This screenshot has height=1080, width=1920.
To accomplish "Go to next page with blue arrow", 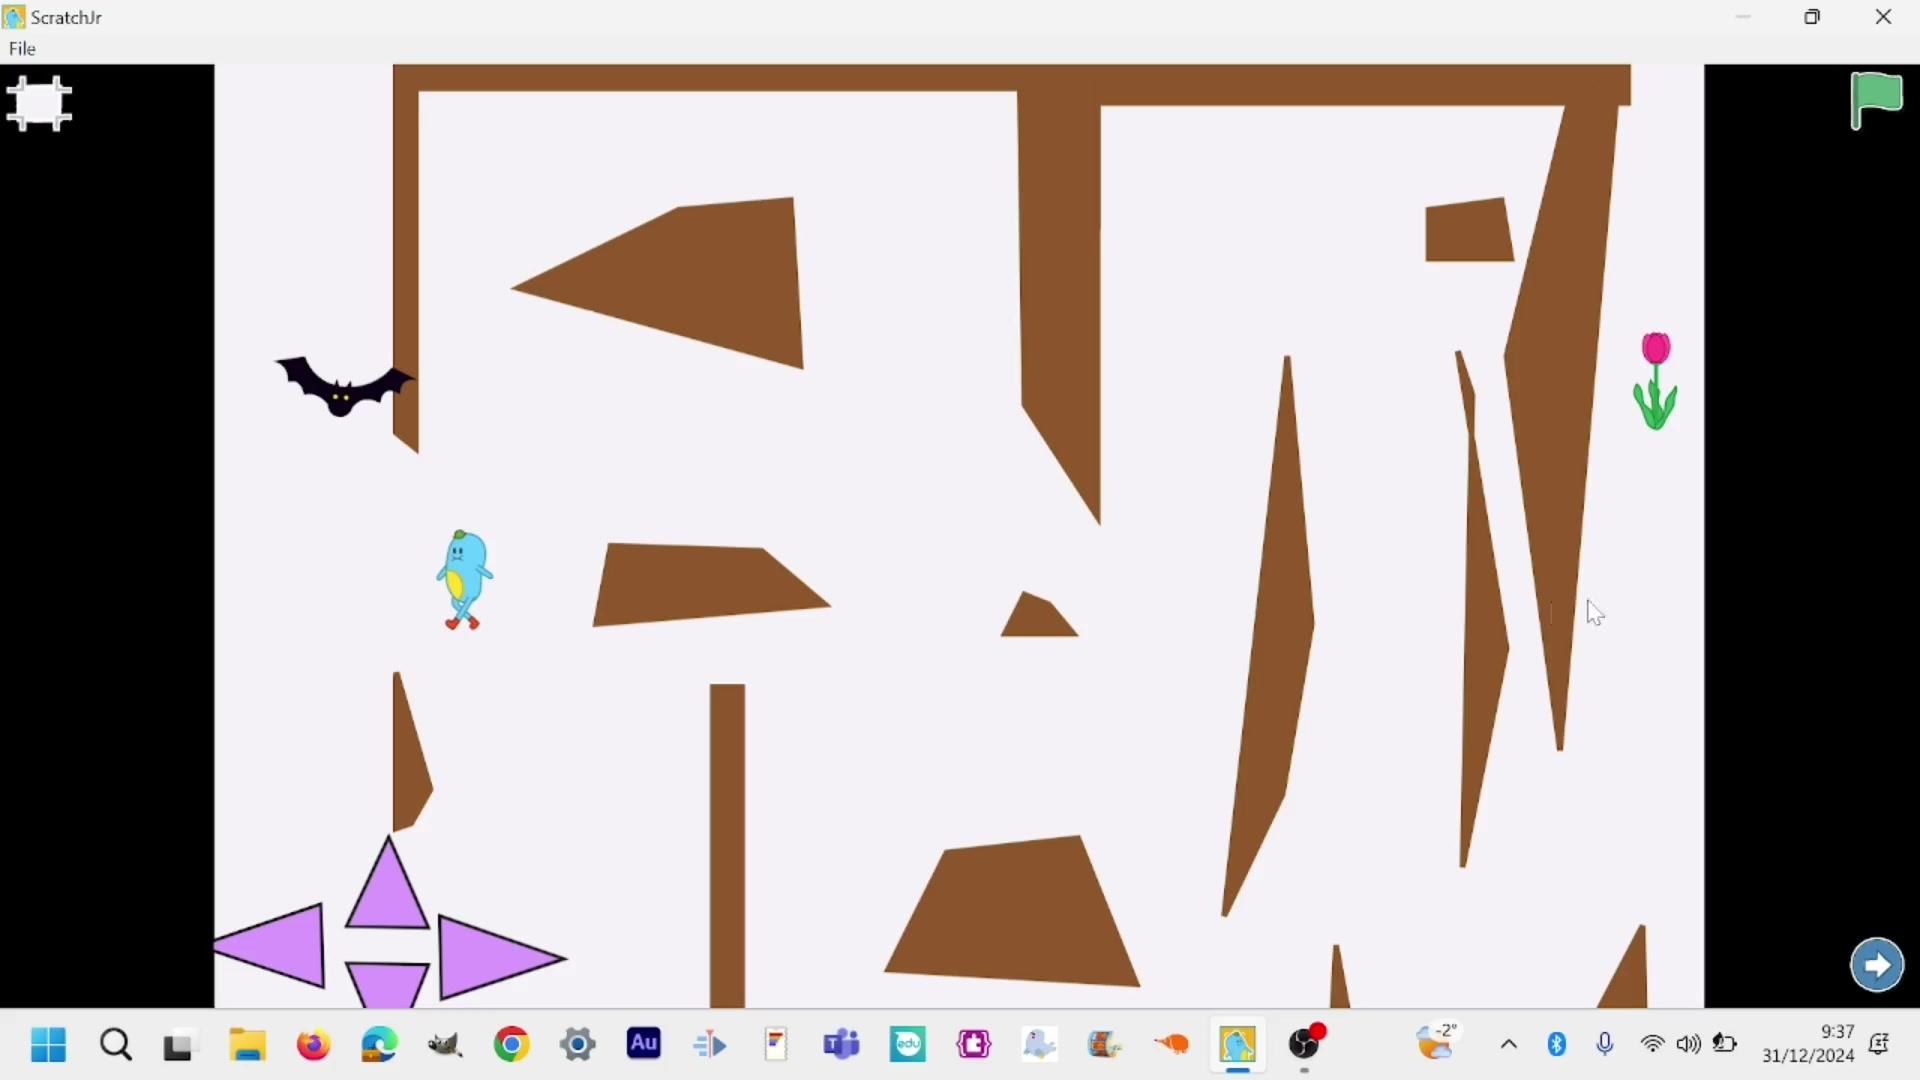I will point(1877,965).
